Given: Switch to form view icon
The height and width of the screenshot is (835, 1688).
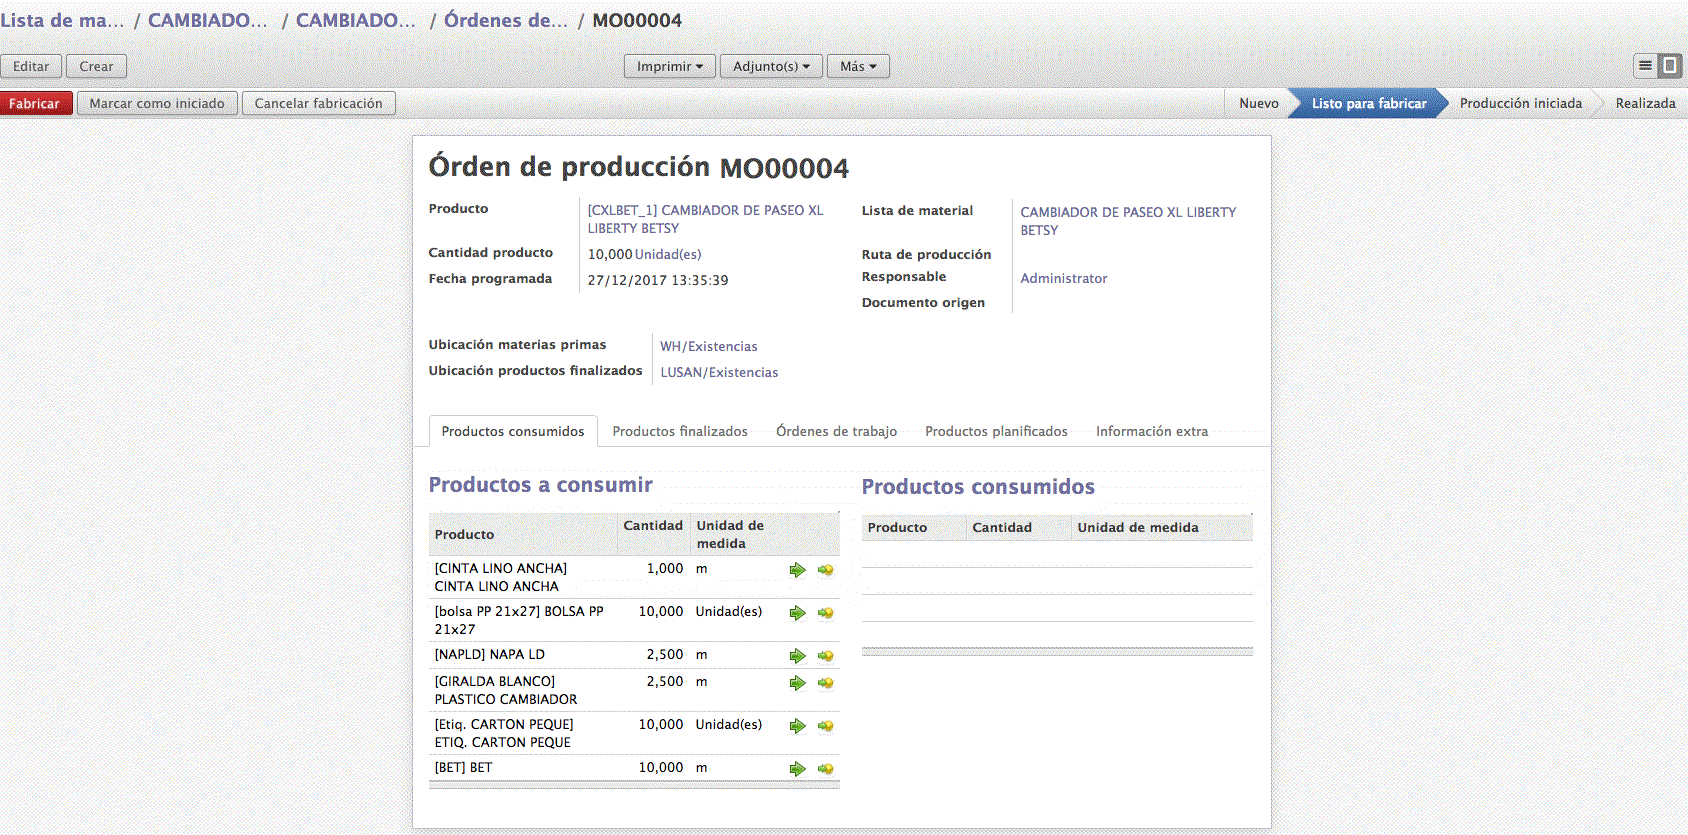Looking at the screenshot, I should coord(1670,66).
